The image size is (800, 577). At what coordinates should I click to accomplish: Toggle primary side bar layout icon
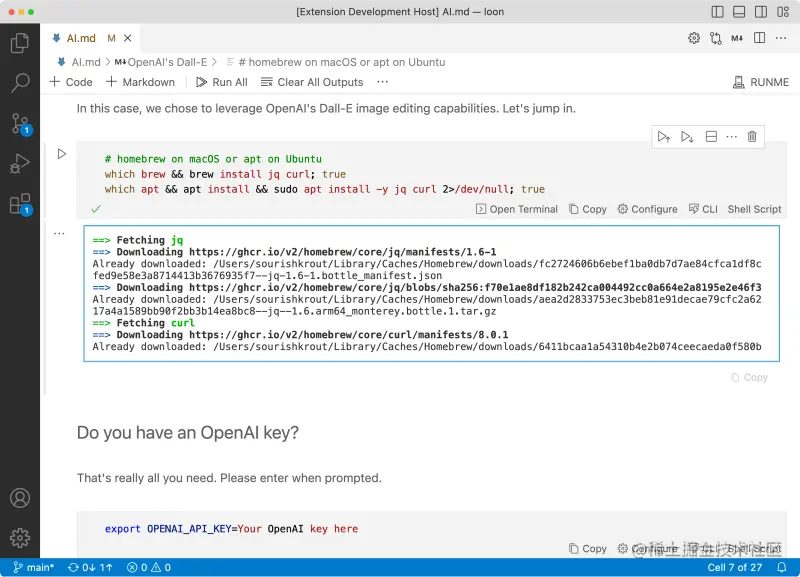click(717, 12)
